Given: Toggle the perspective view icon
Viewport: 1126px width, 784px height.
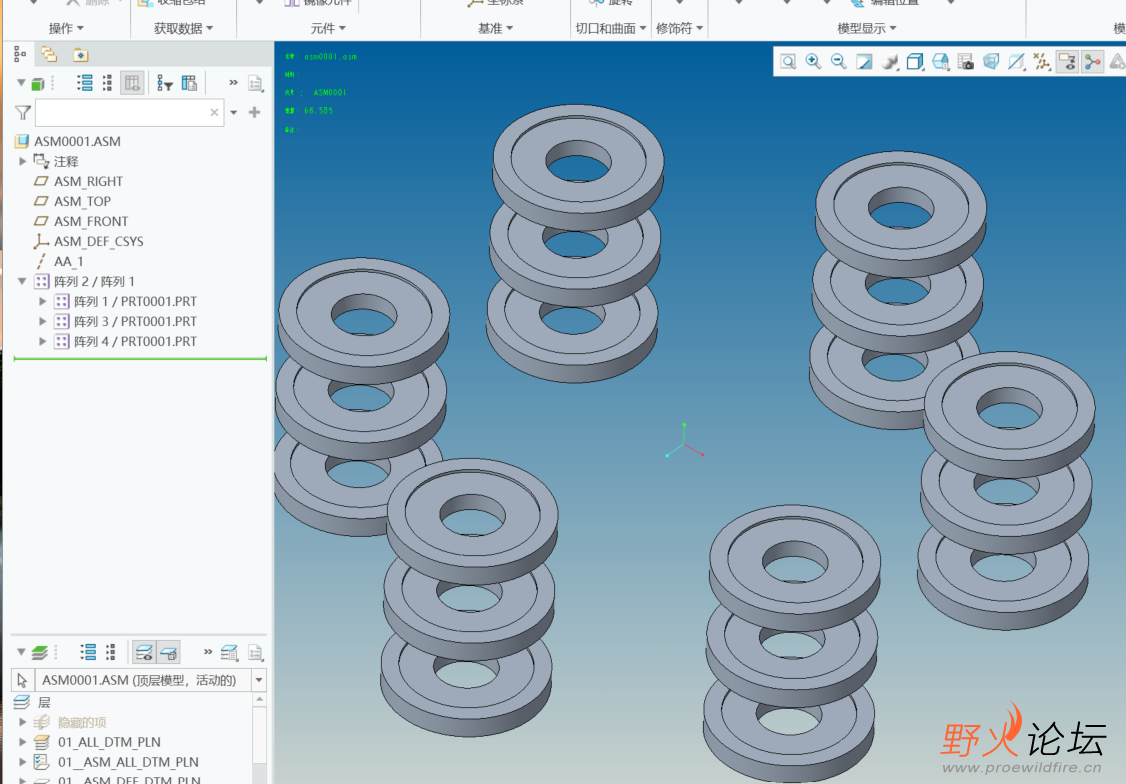Looking at the screenshot, I should 991,62.
